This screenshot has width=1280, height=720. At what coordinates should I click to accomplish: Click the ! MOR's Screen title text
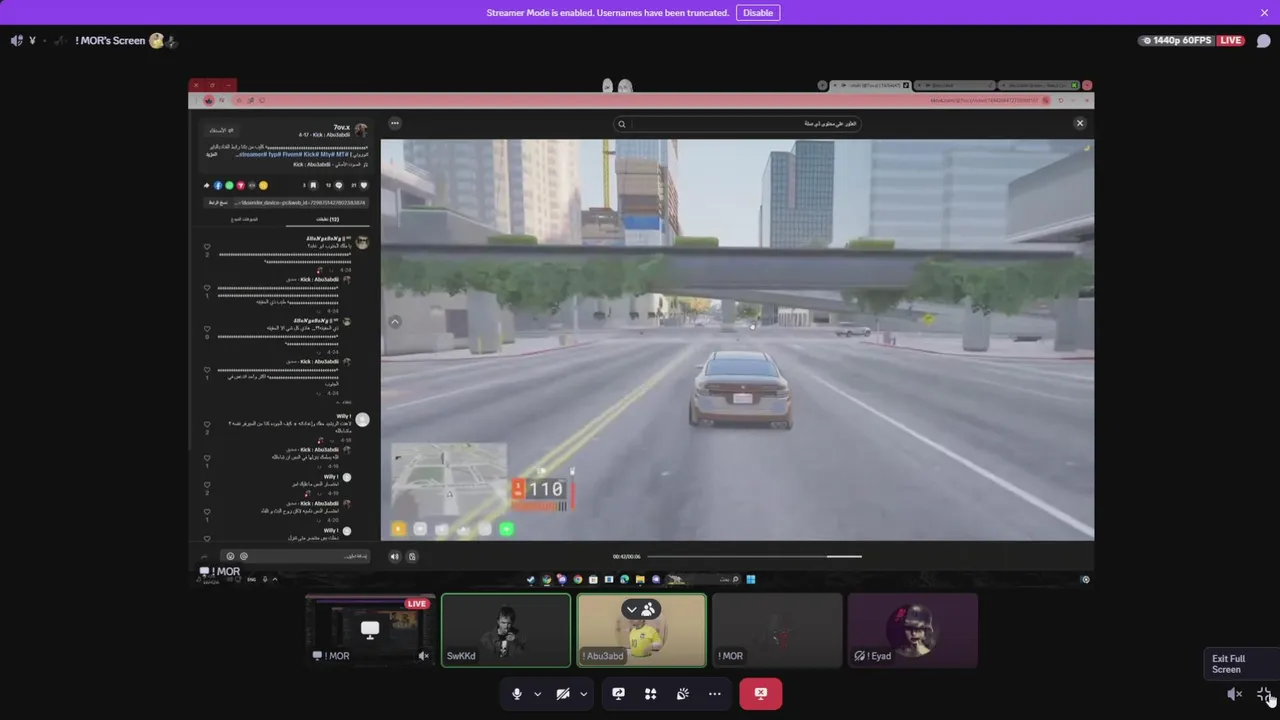pos(110,41)
